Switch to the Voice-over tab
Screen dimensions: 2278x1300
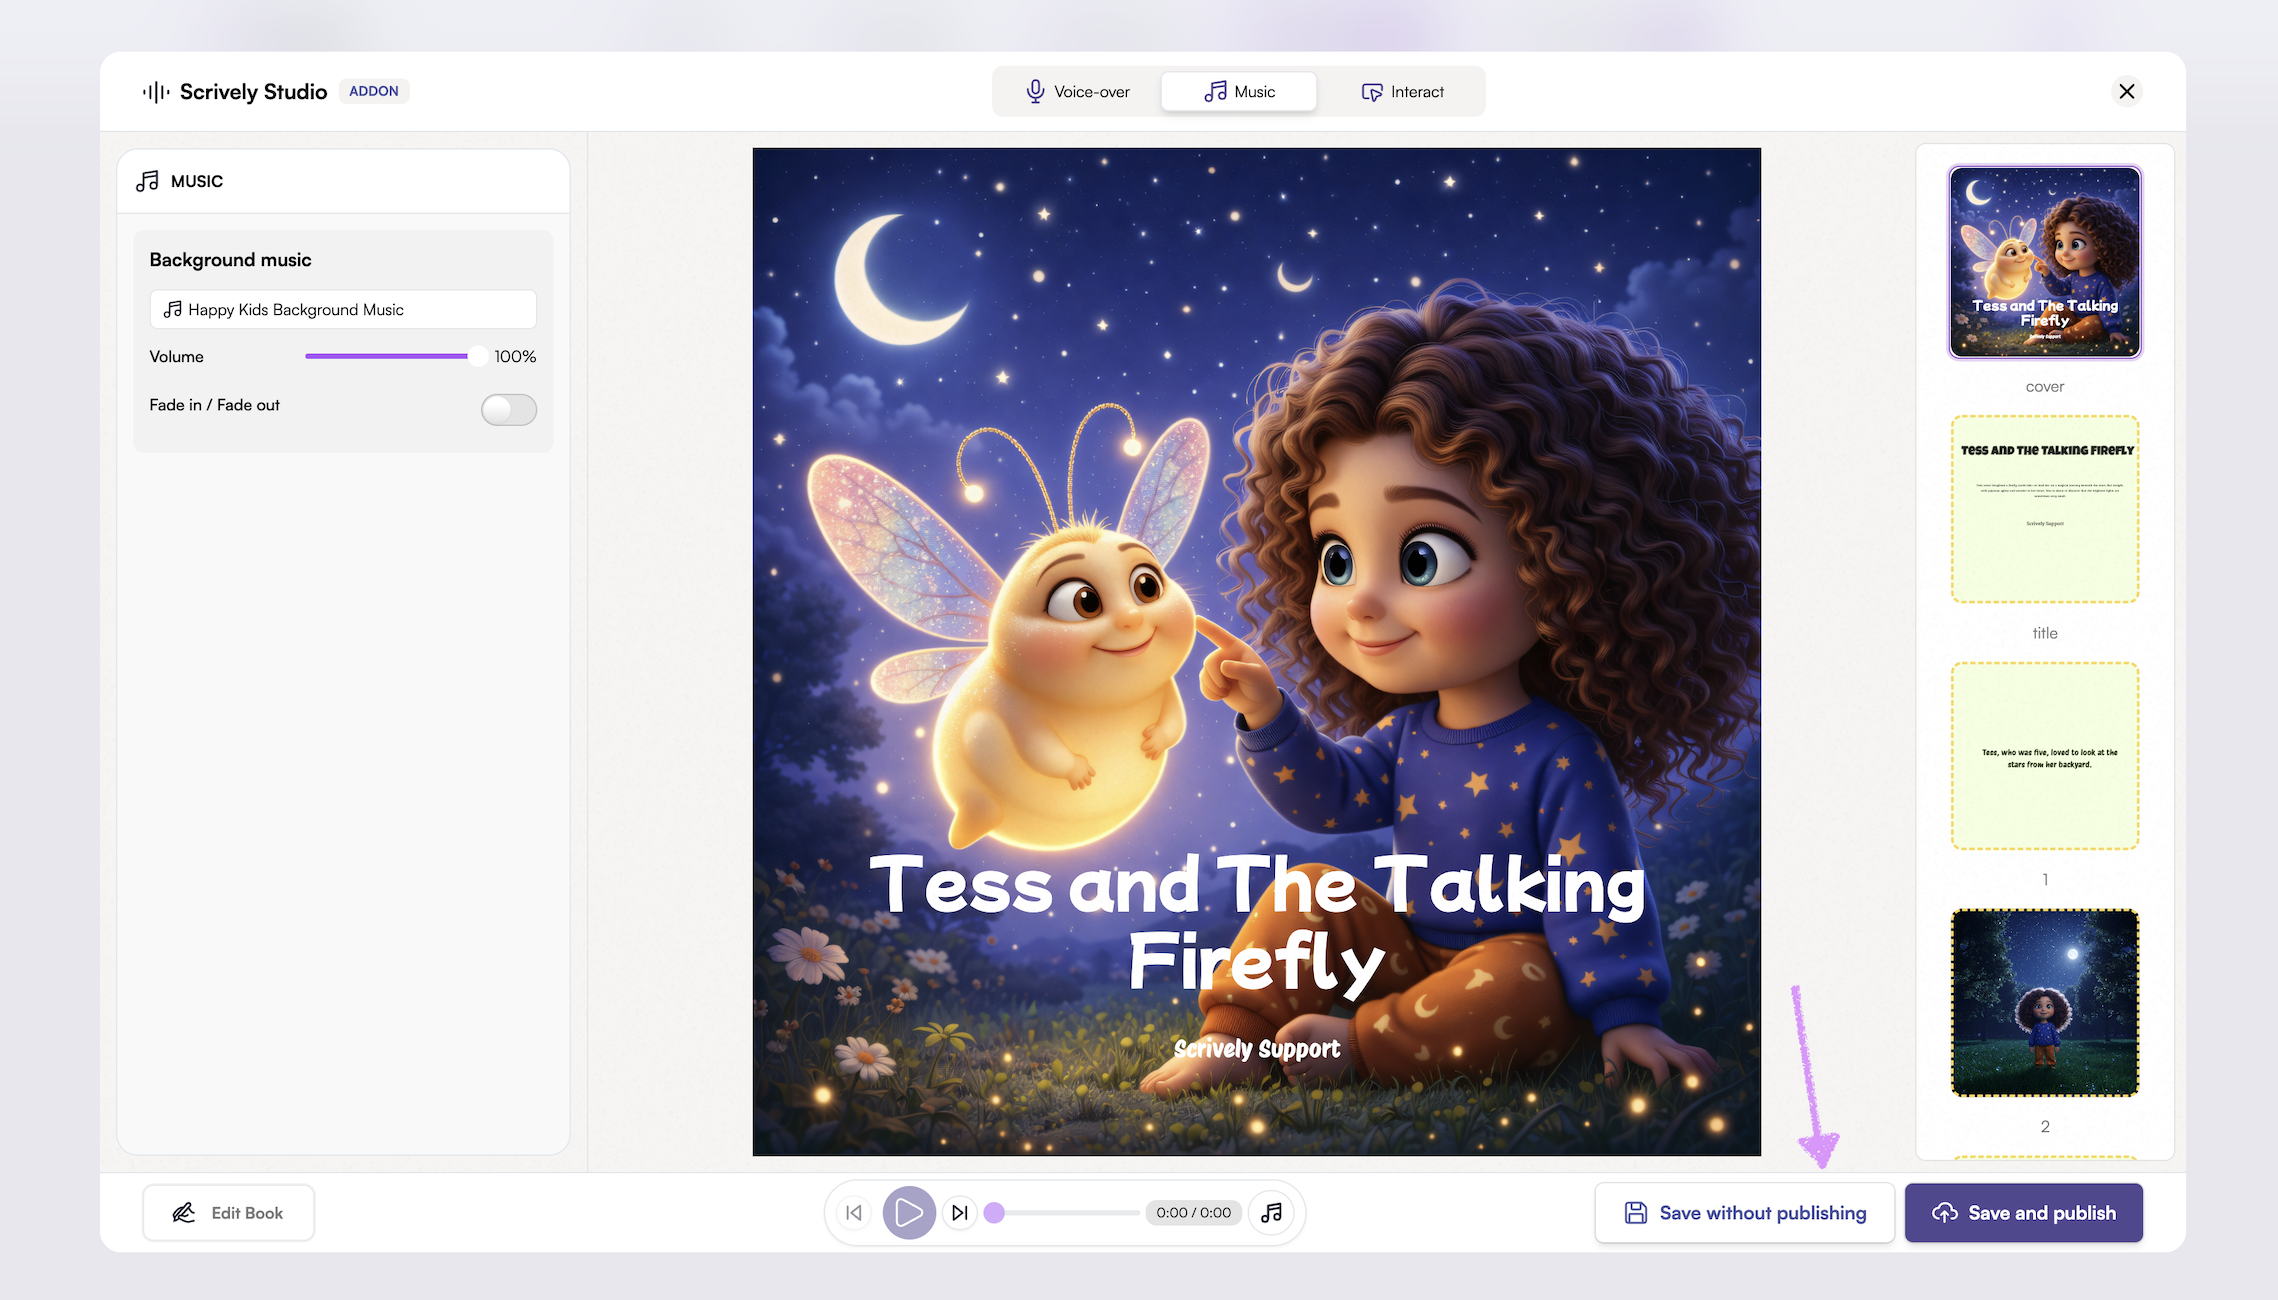pyautogui.click(x=1078, y=92)
